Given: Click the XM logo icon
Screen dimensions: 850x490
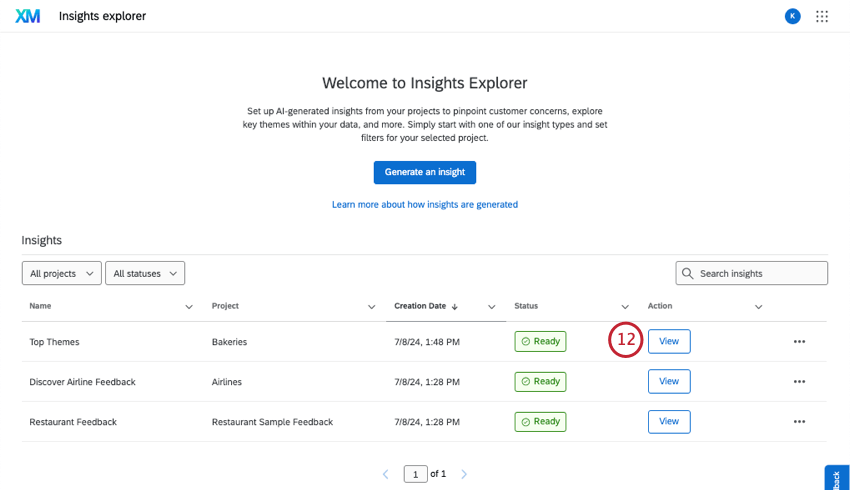Looking at the screenshot, I should click(28, 16).
